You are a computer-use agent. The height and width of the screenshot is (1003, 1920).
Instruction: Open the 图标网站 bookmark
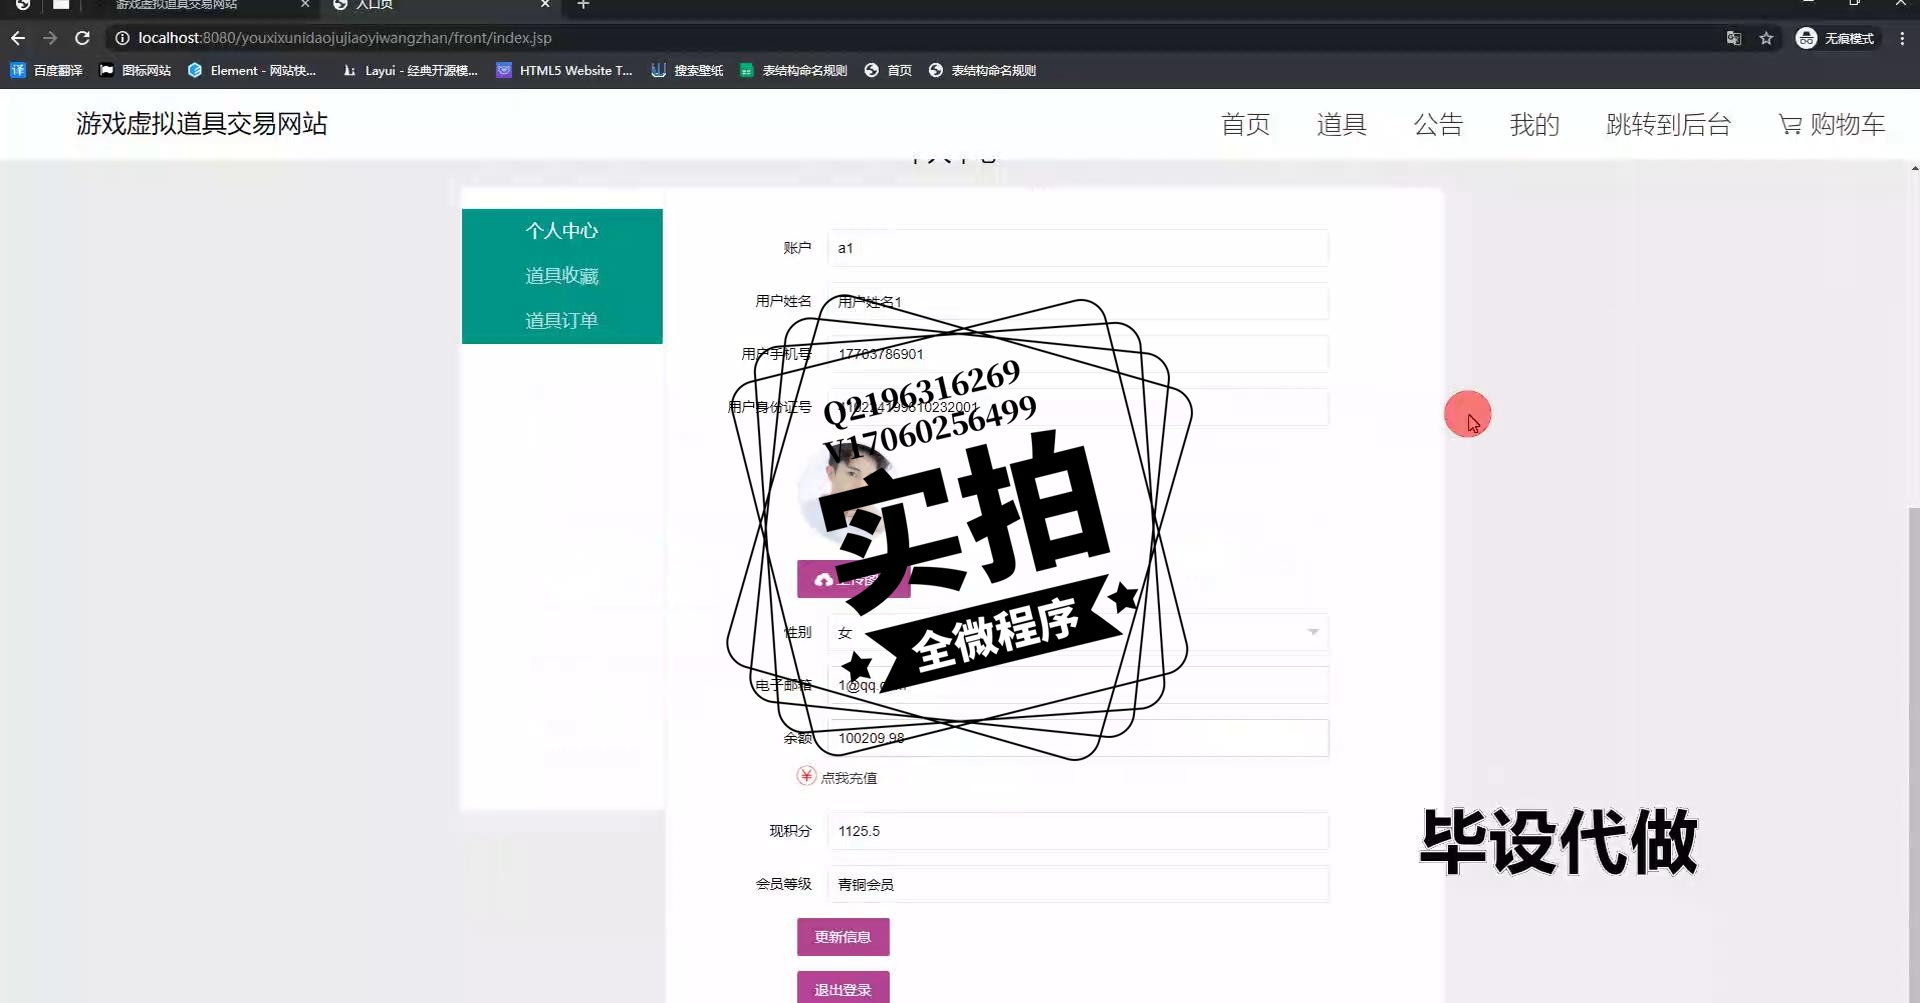(x=135, y=70)
